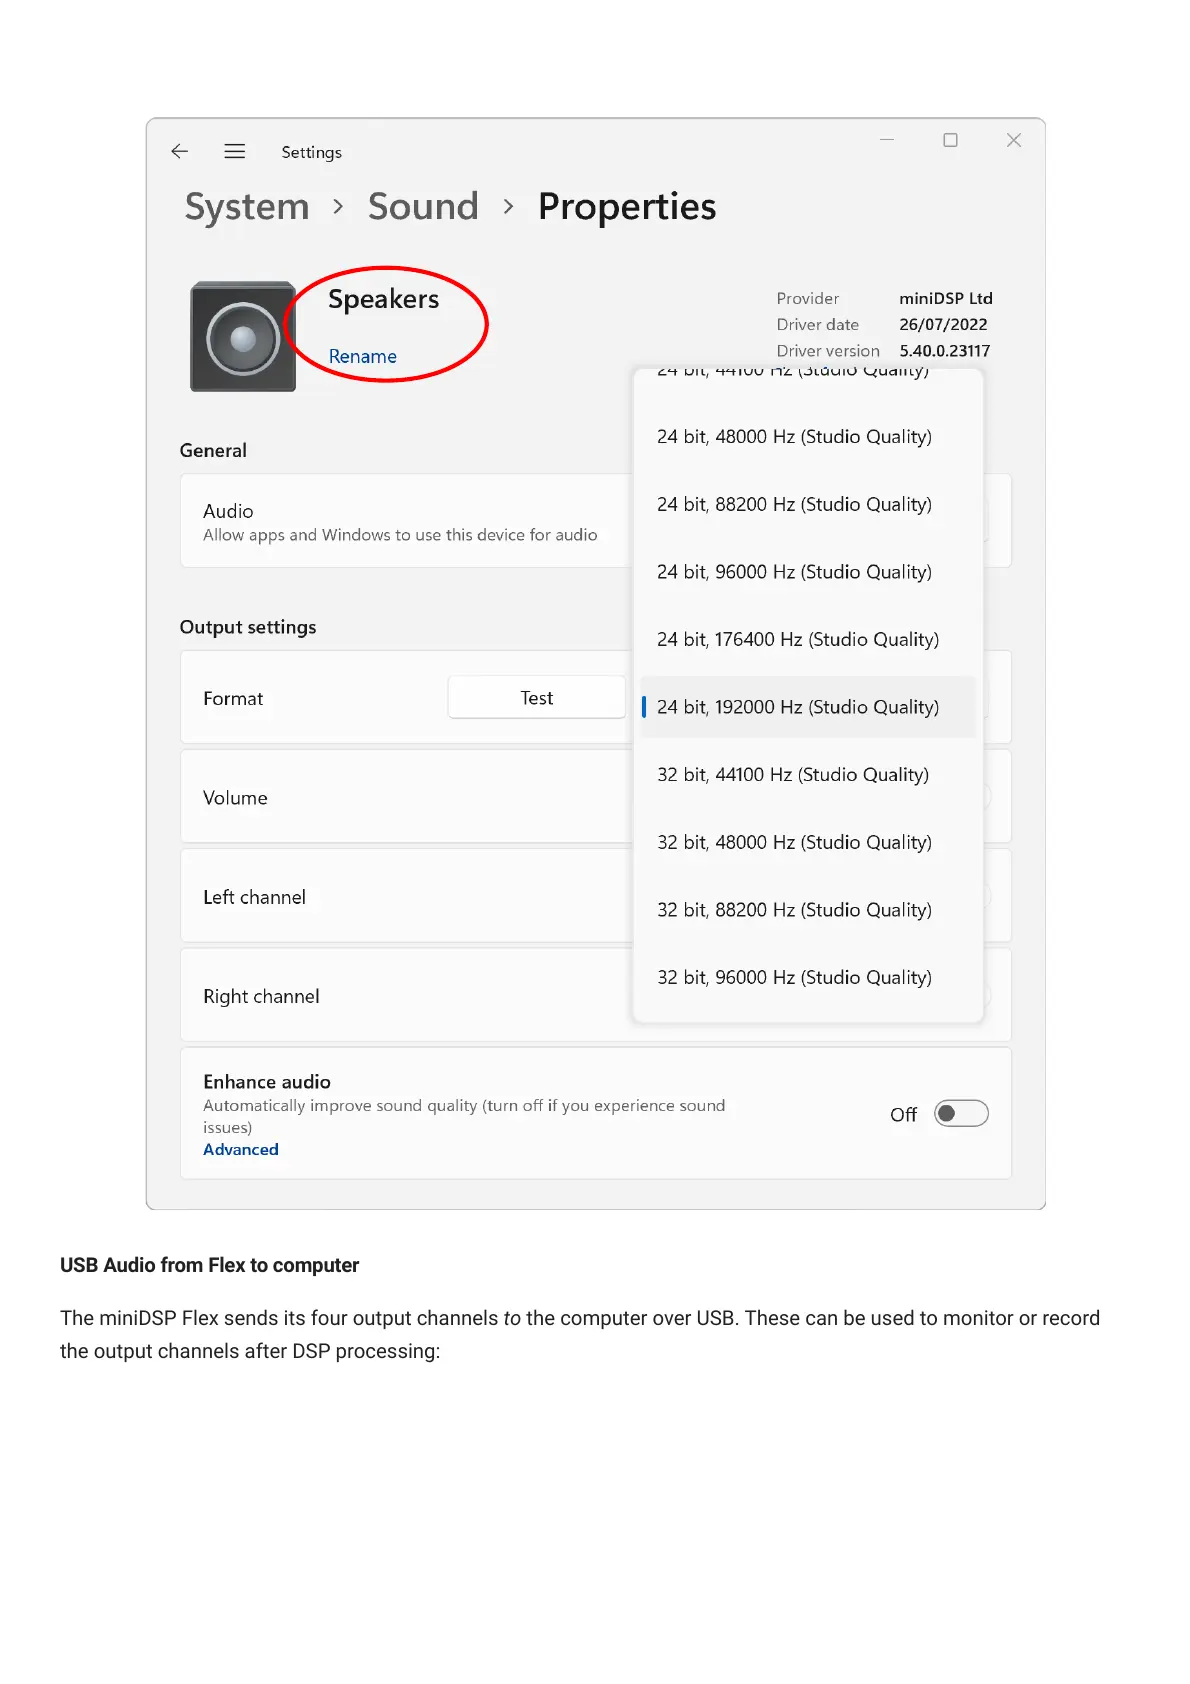Choose 24 bit, 192000 Hz option
This screenshot has width=1190, height=1684.
point(797,707)
